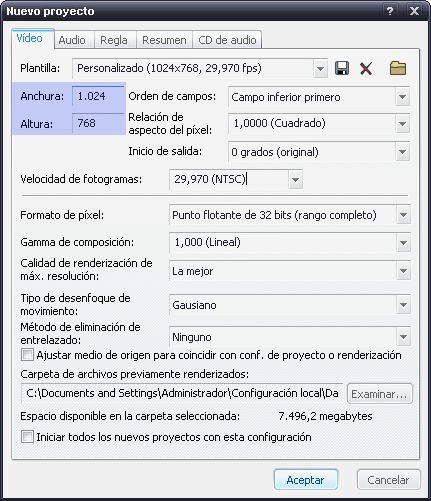This screenshot has width=431, height=501.
Task: Click the Aceptar button
Action: coord(306,480)
